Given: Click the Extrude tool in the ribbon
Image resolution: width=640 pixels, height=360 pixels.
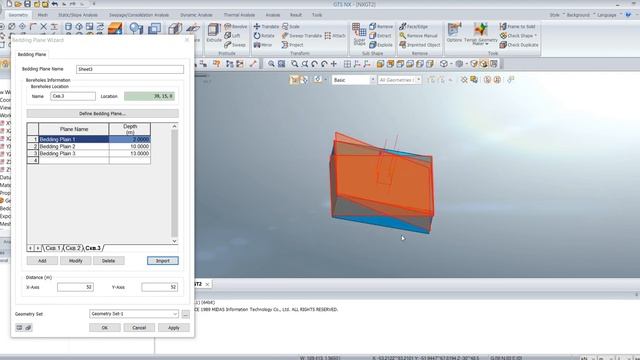Looking at the screenshot, I should pyautogui.click(x=214, y=33).
